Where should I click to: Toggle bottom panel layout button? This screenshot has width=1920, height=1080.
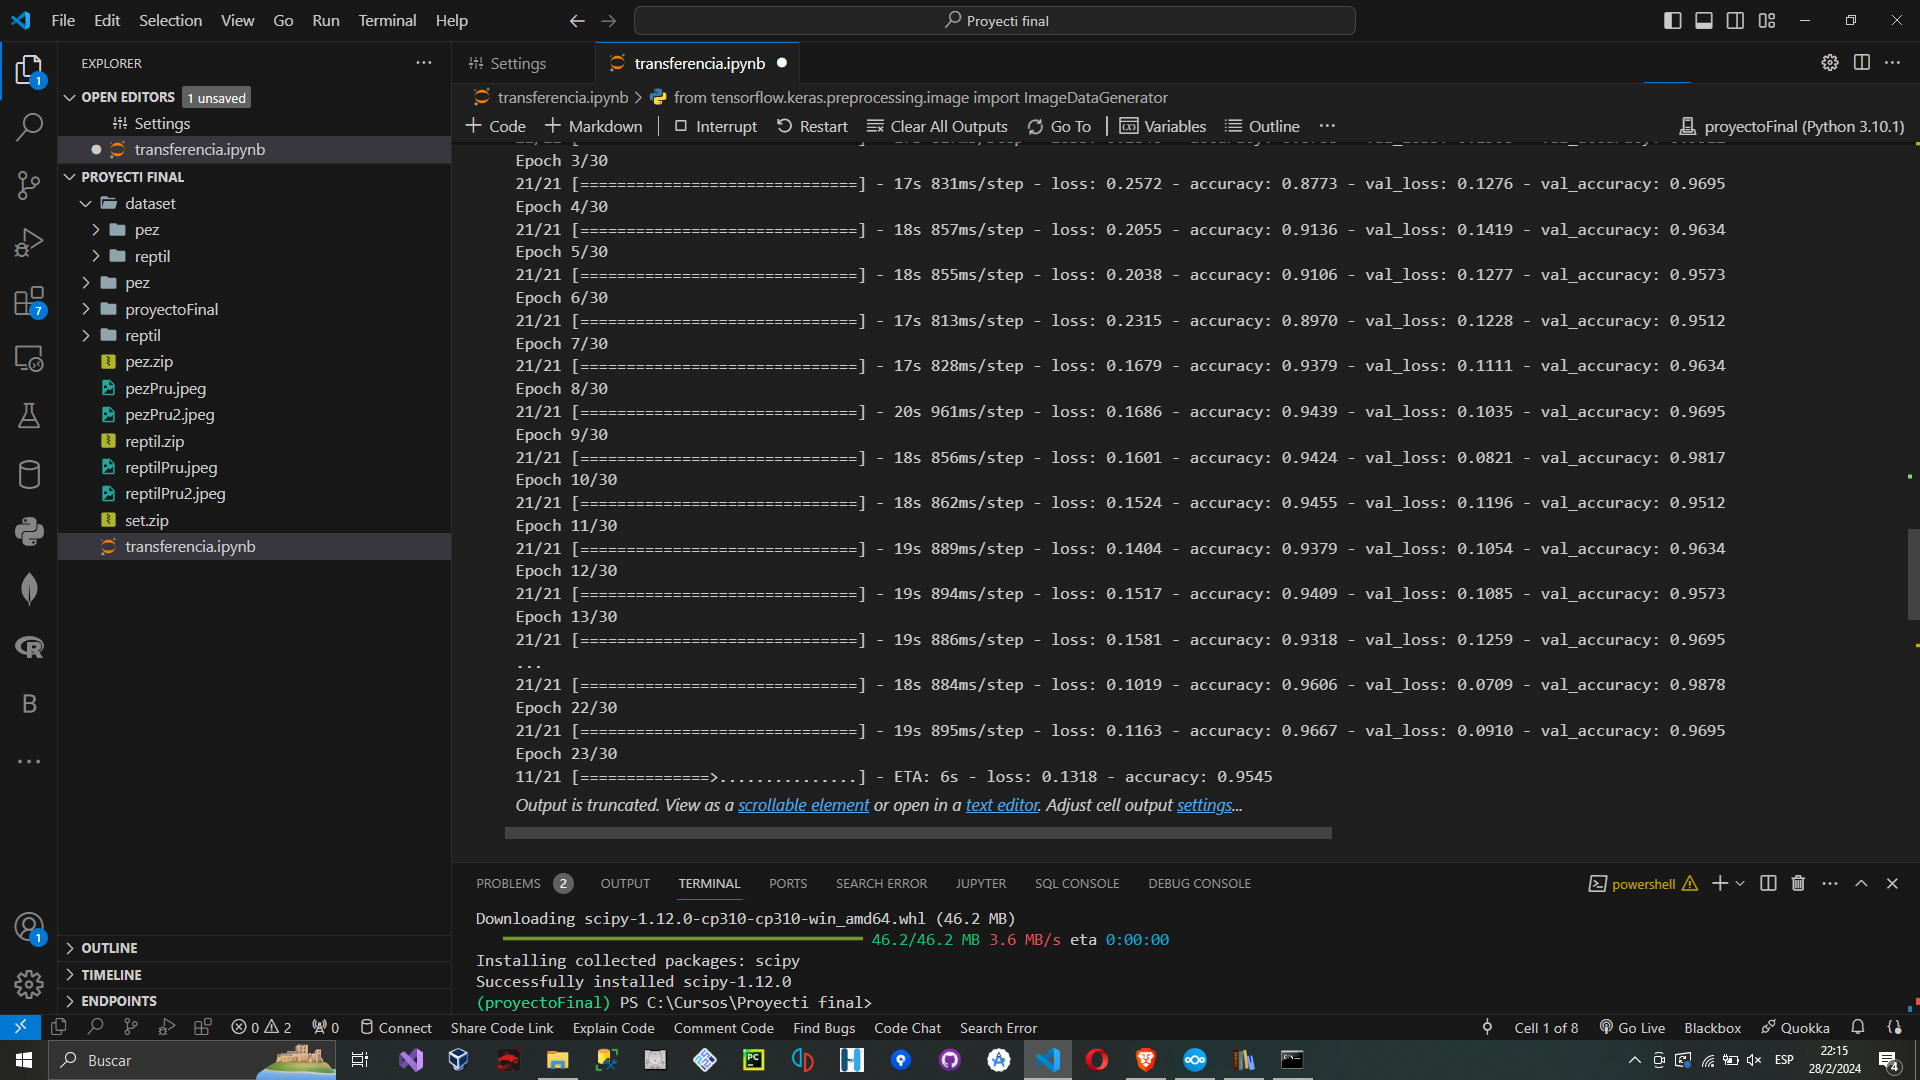click(1704, 20)
